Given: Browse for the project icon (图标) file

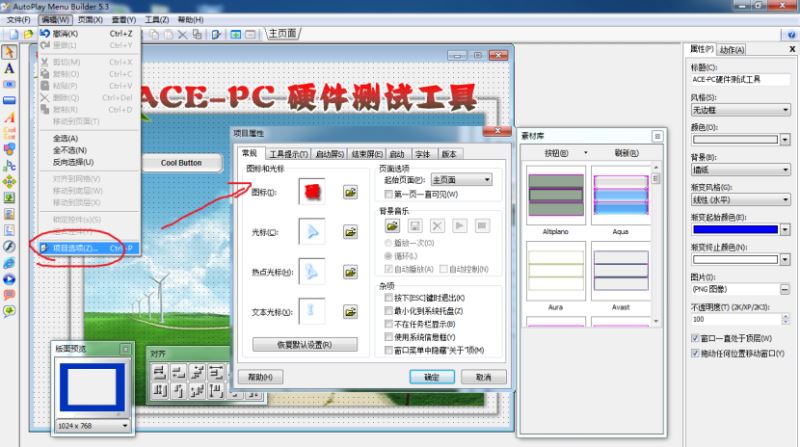Looking at the screenshot, I should (x=351, y=192).
